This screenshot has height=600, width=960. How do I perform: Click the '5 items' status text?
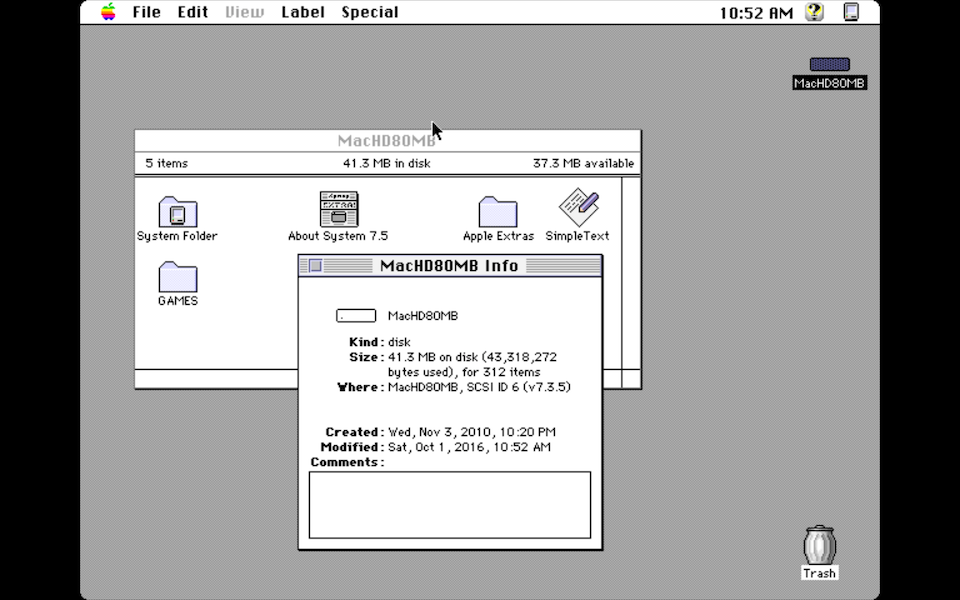(x=167, y=163)
